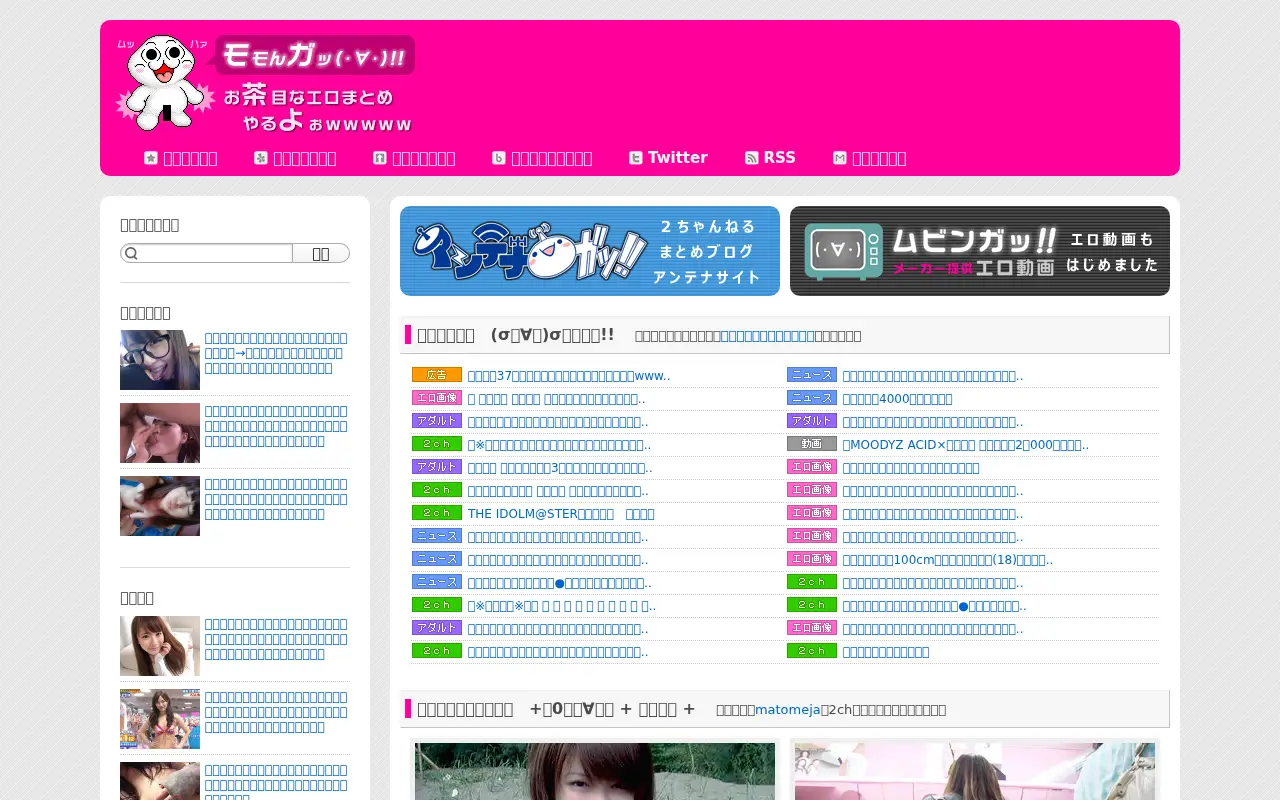Viewport: 1280px width, 800px height.
Task: Click the flower-shaped icon in the navigation bar
Action: point(261,158)
